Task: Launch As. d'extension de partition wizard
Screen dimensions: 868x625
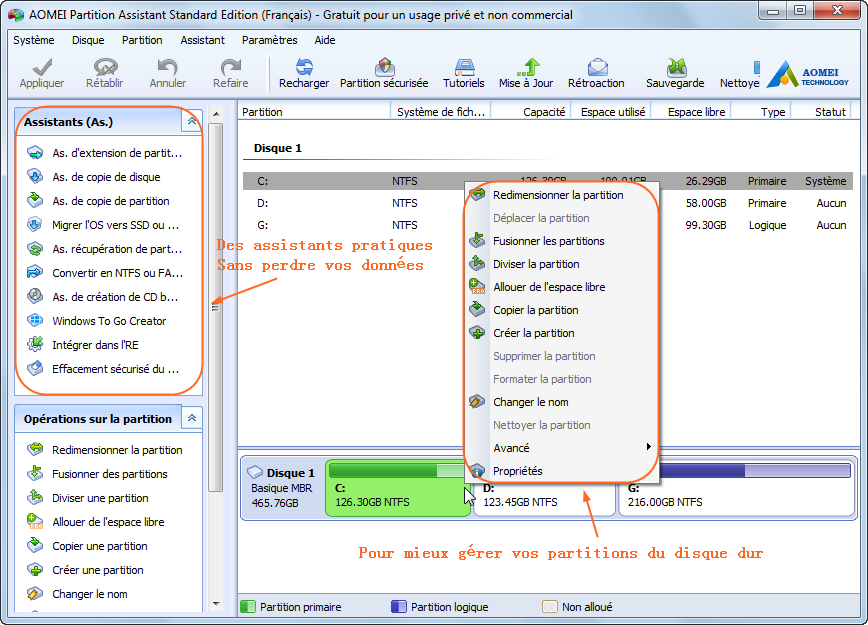Action: [105, 153]
